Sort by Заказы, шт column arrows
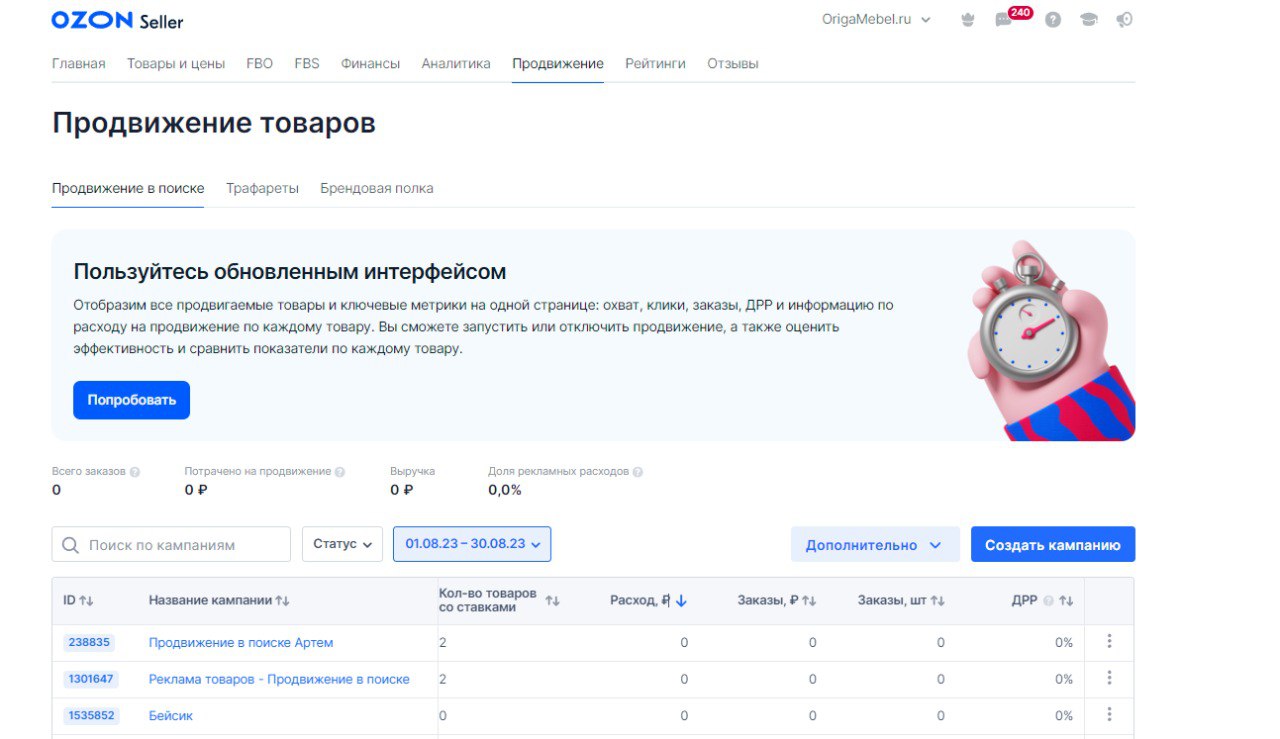Viewport: 1280px width, 739px height. [937, 601]
